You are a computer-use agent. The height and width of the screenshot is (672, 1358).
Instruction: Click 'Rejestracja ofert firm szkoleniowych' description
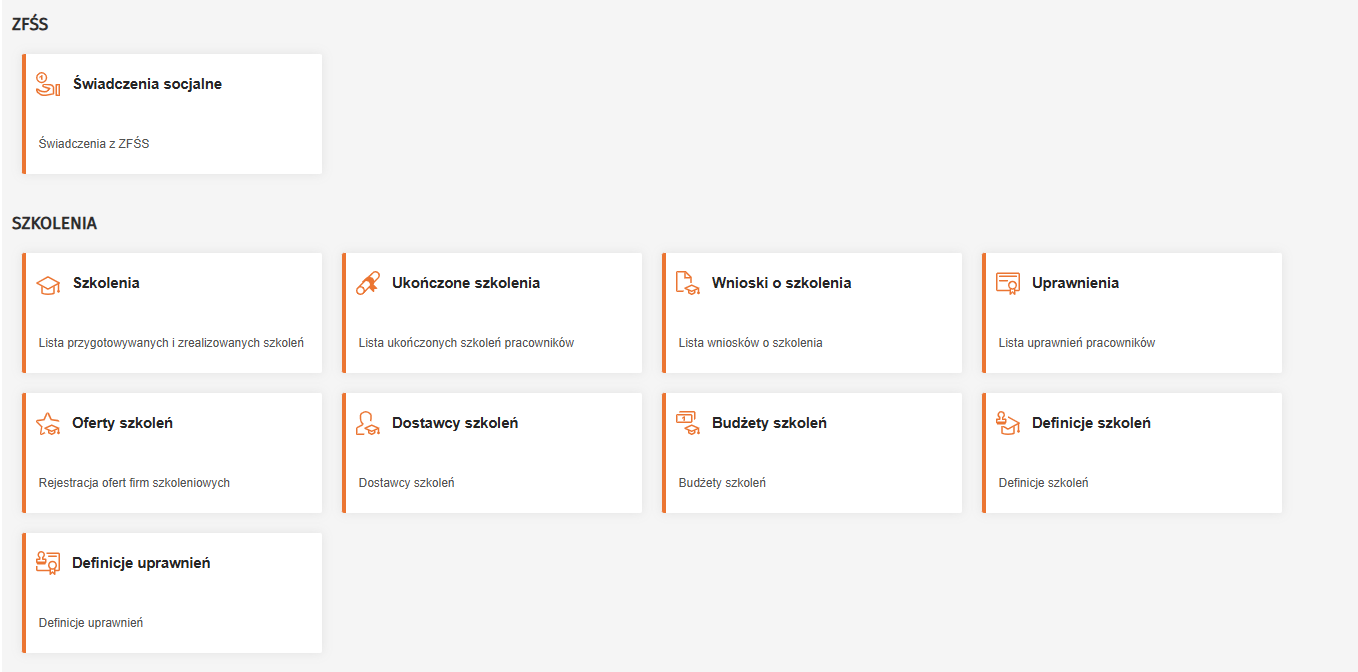pos(134,483)
